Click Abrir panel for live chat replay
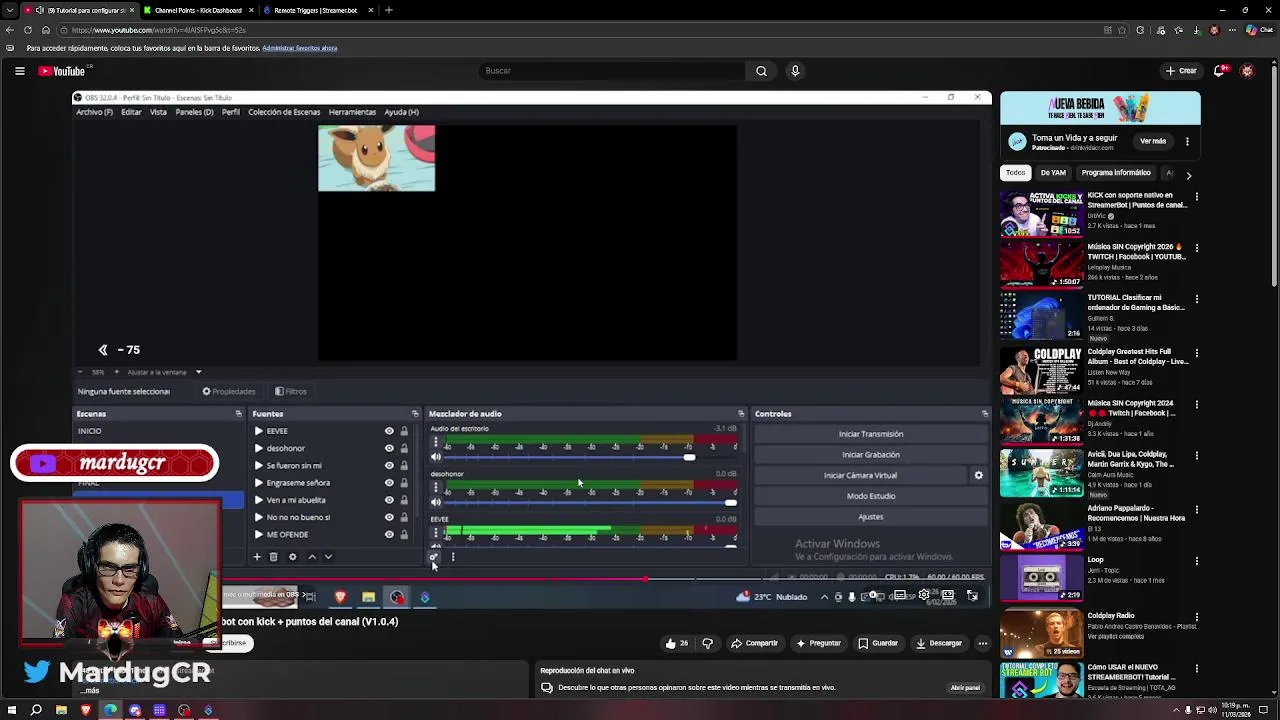This screenshot has width=1280, height=720. point(965,688)
